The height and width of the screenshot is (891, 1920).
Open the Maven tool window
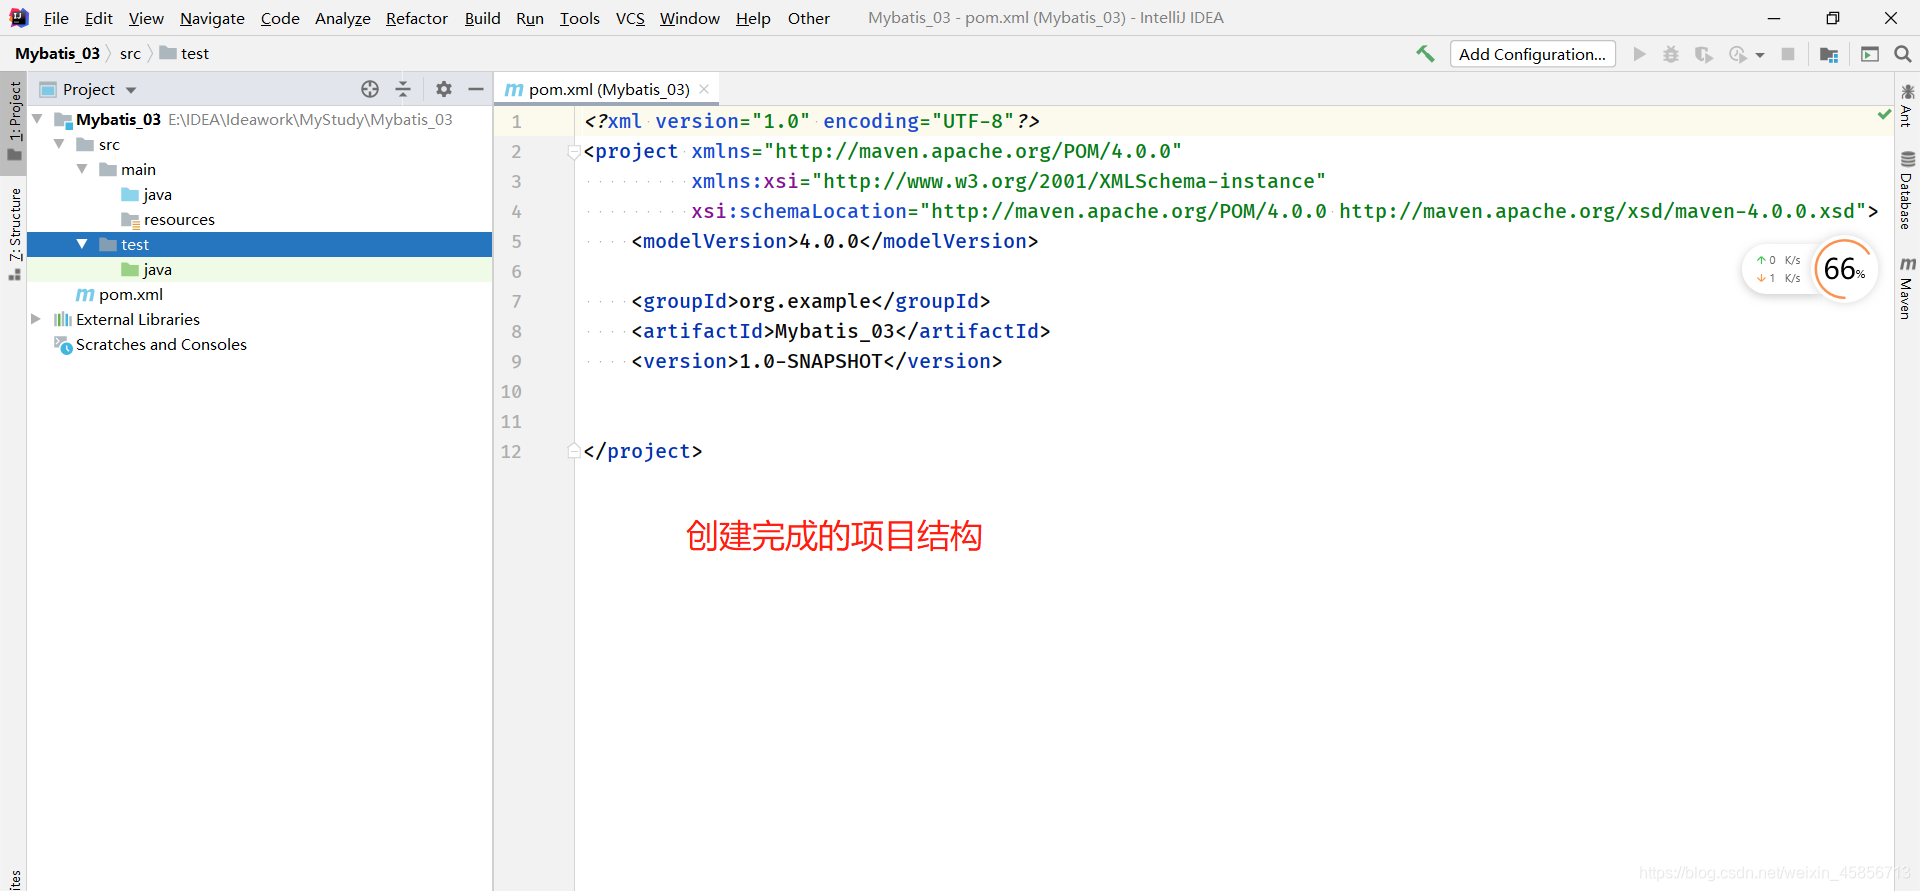[x=1907, y=288]
